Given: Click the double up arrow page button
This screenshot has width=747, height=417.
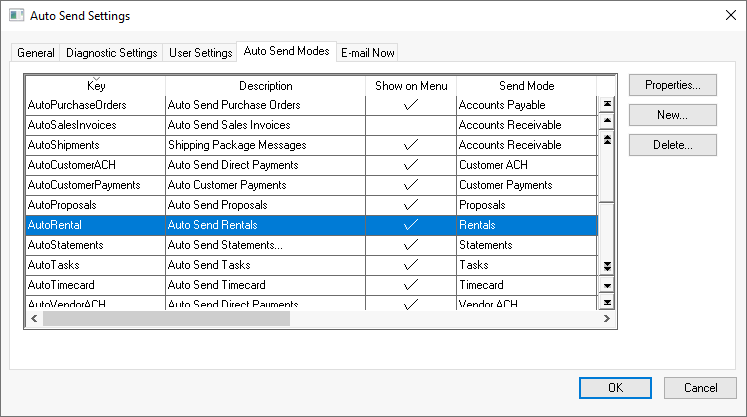Looking at the screenshot, I should coord(606,139).
